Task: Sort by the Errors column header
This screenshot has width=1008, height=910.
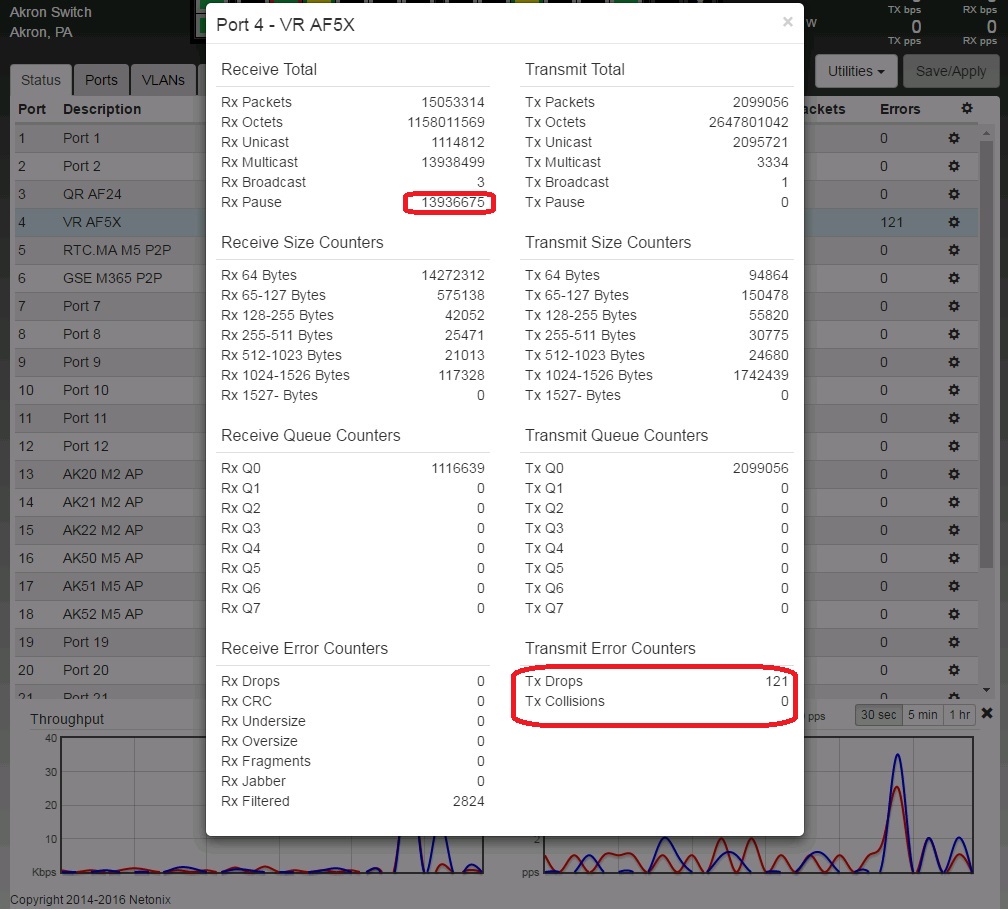Action: pos(900,109)
